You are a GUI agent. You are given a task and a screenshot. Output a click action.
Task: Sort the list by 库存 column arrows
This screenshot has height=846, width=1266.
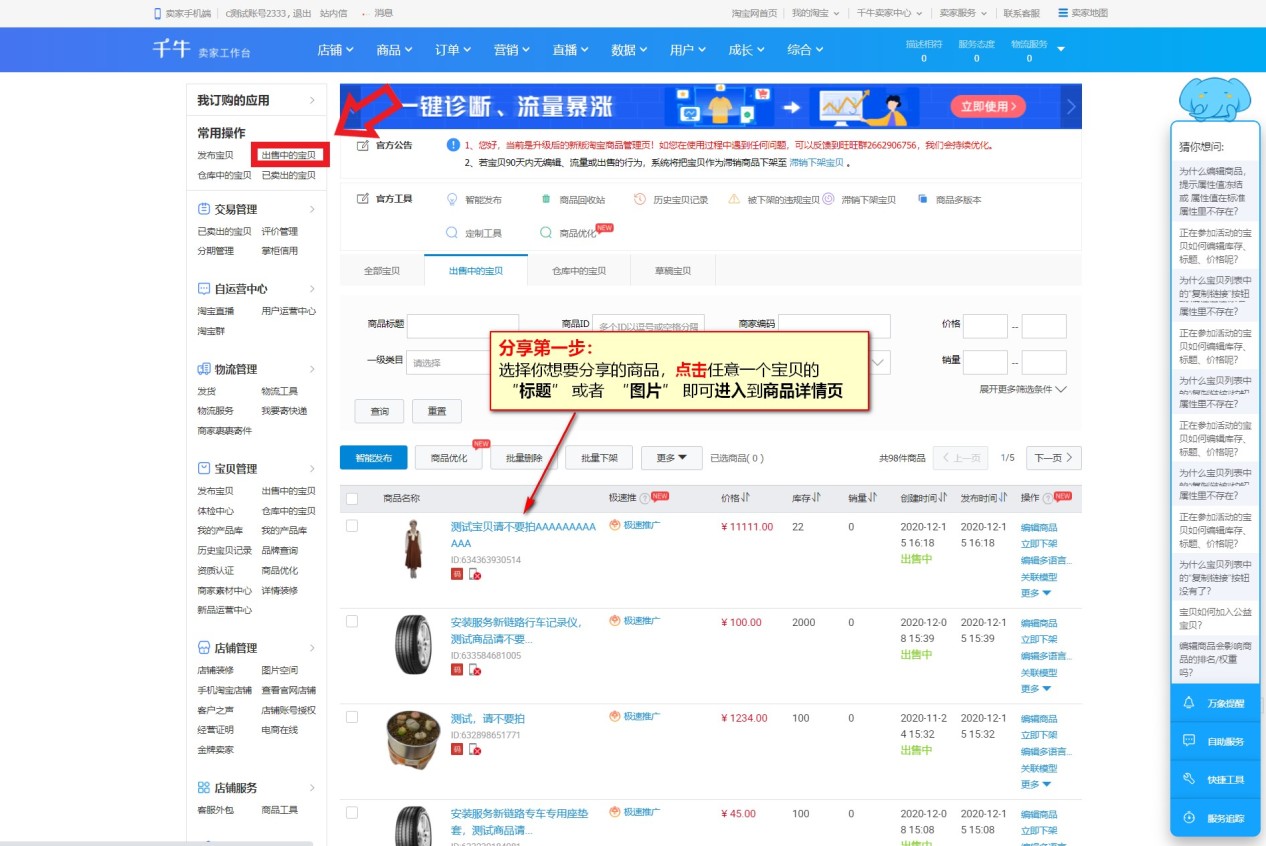point(816,497)
